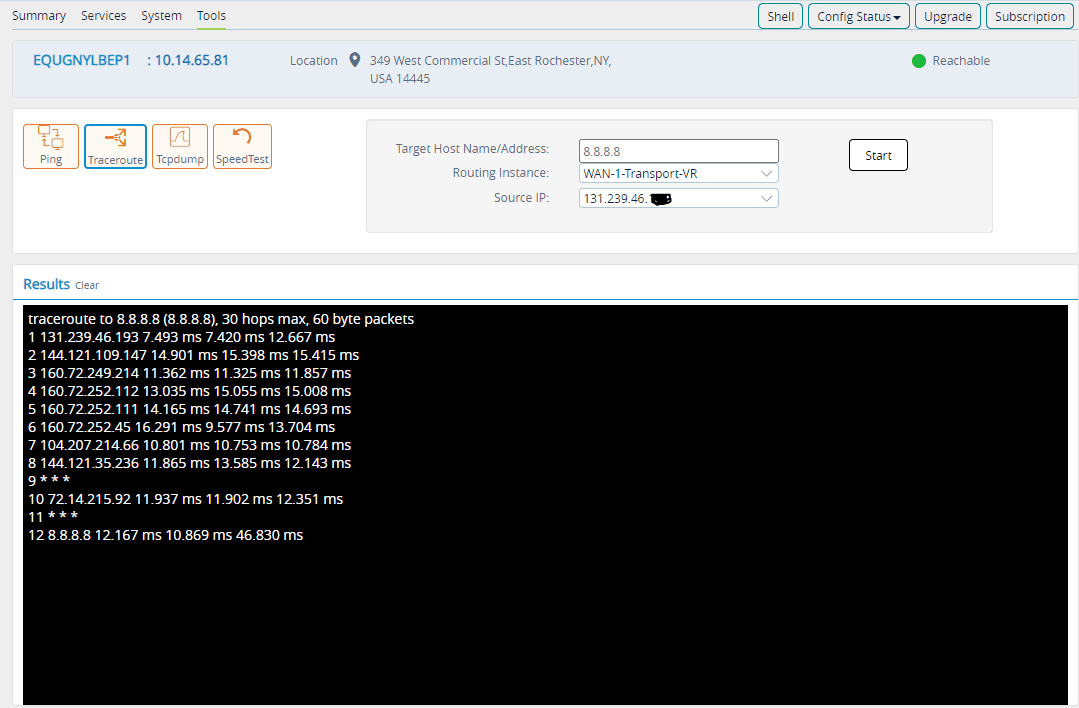Click the location pin icon
Screen dimensions: 1079x708
tap(354, 60)
